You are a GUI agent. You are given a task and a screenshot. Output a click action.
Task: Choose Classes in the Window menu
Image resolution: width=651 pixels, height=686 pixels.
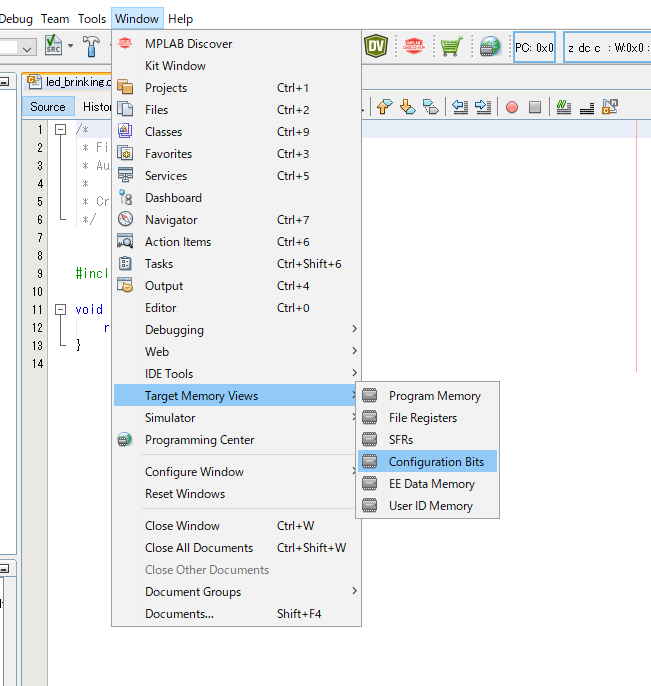(x=237, y=132)
